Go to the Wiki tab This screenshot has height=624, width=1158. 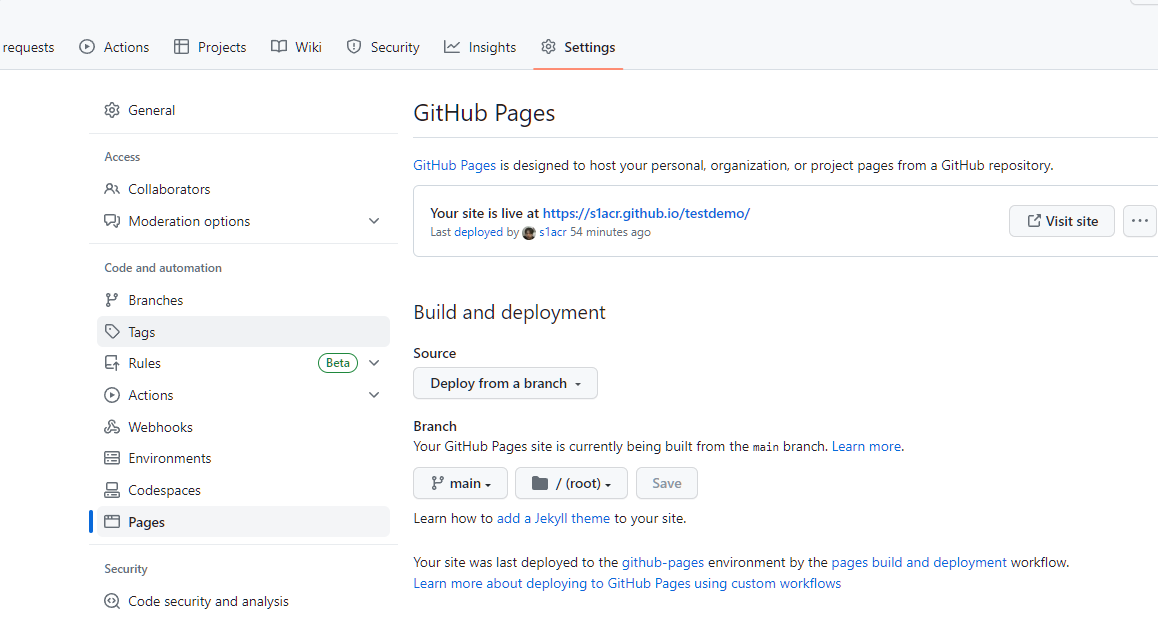(x=297, y=47)
